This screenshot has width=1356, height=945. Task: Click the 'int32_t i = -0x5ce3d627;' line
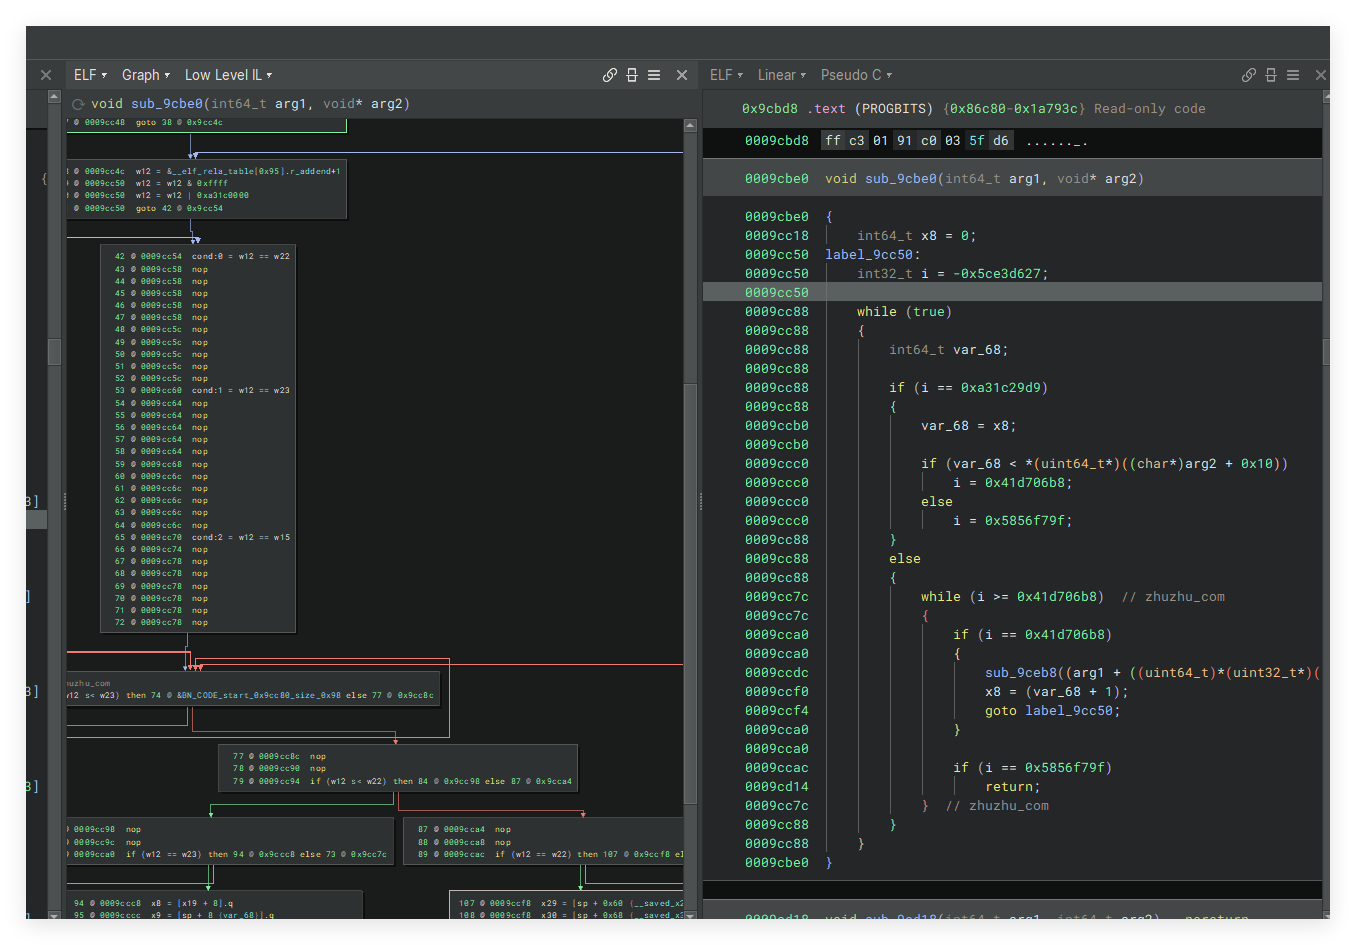953,274
